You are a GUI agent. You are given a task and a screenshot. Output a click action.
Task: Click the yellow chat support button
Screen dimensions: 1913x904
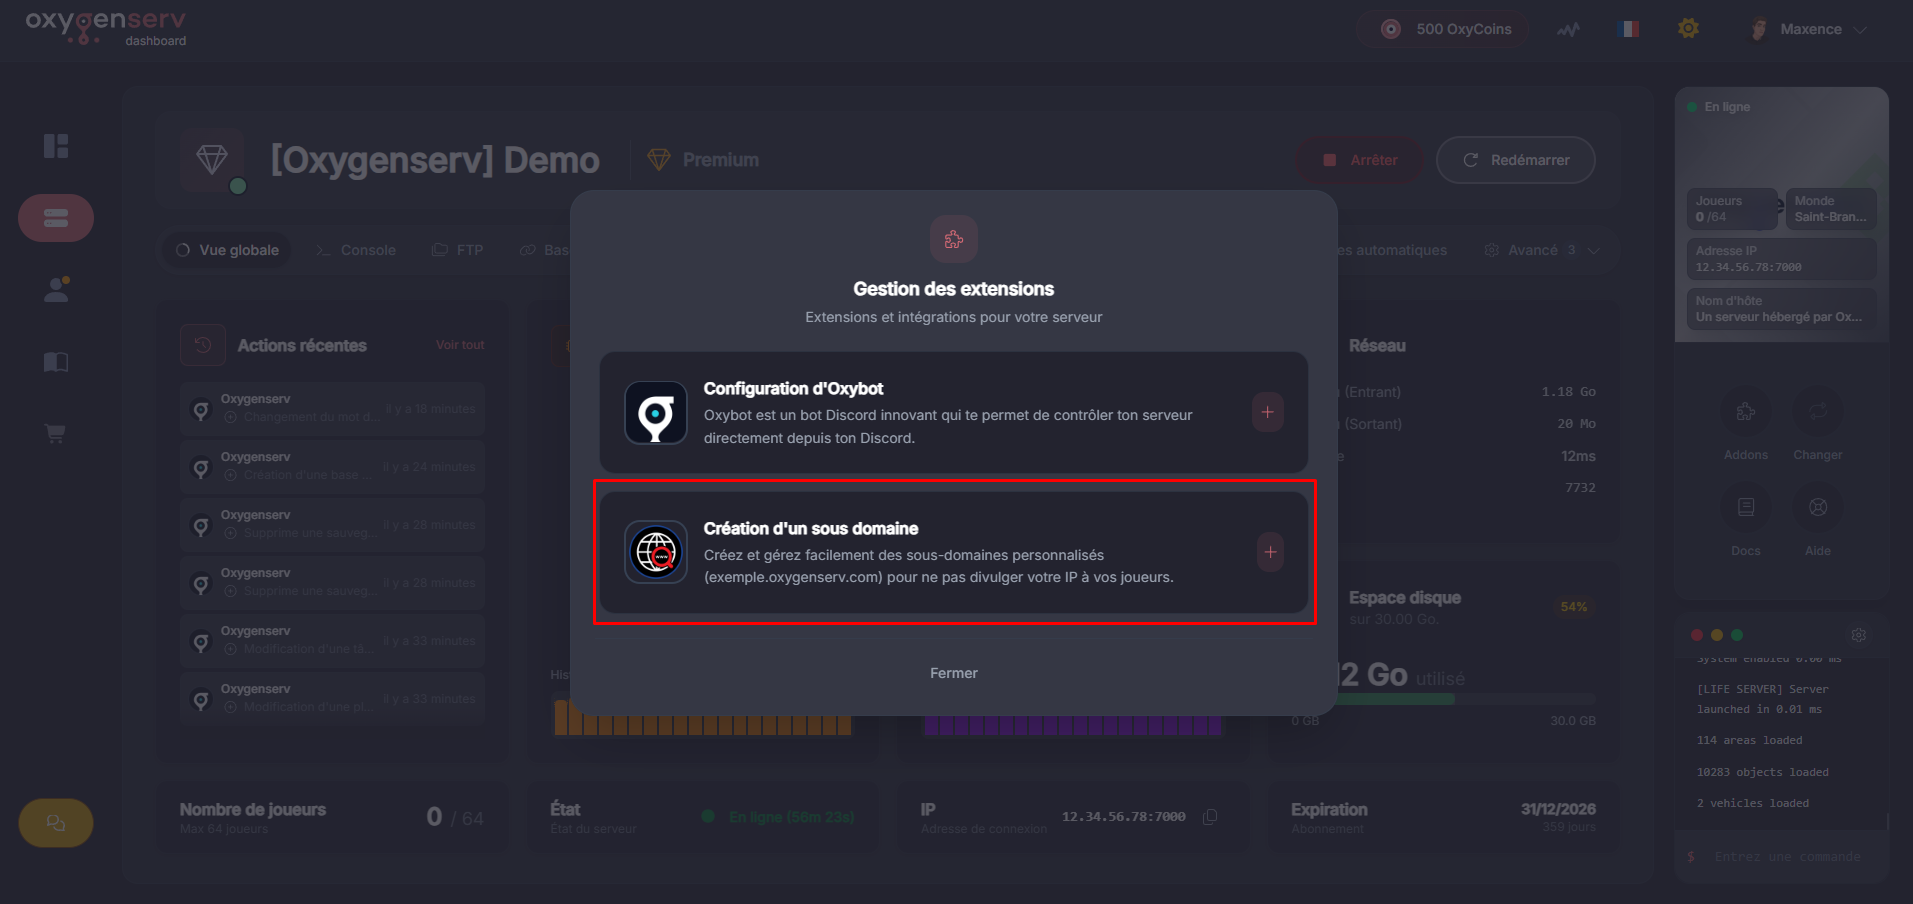[56, 823]
